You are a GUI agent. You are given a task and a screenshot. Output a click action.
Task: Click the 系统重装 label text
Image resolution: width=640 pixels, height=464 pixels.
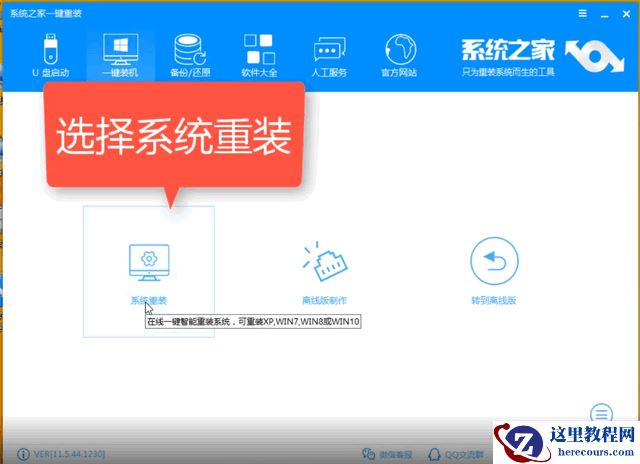(149, 301)
